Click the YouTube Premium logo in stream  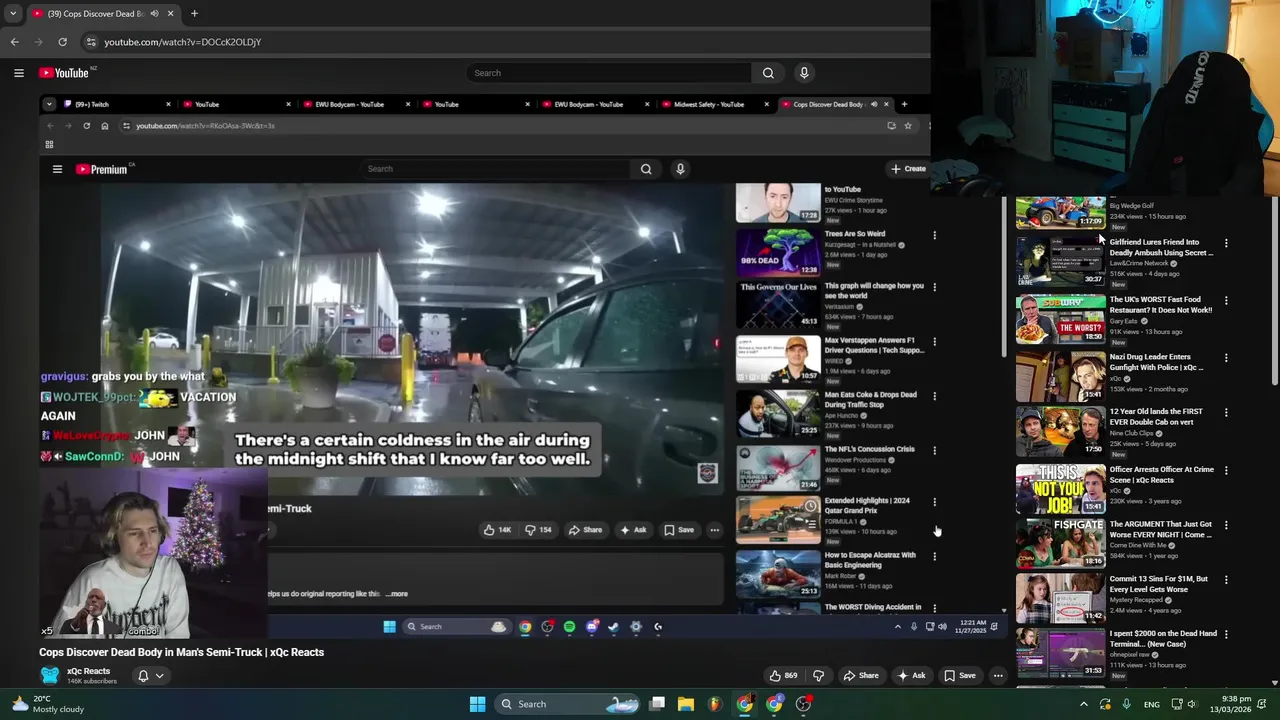[x=102, y=169]
